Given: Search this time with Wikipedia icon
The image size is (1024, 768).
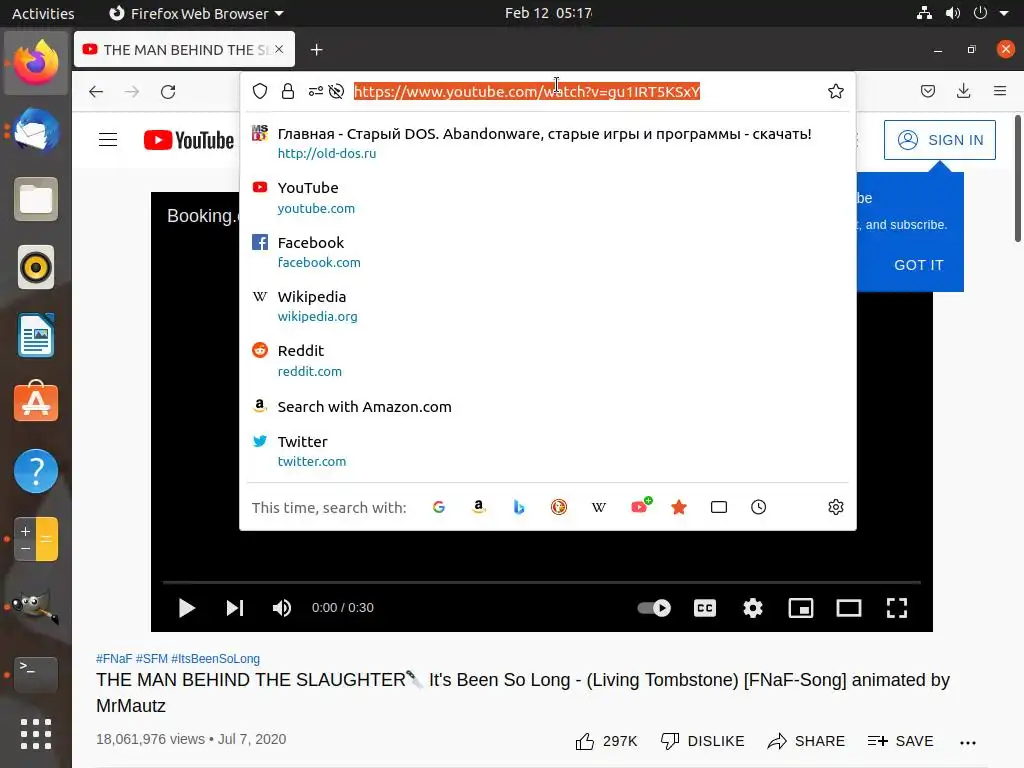Looking at the screenshot, I should pos(599,507).
